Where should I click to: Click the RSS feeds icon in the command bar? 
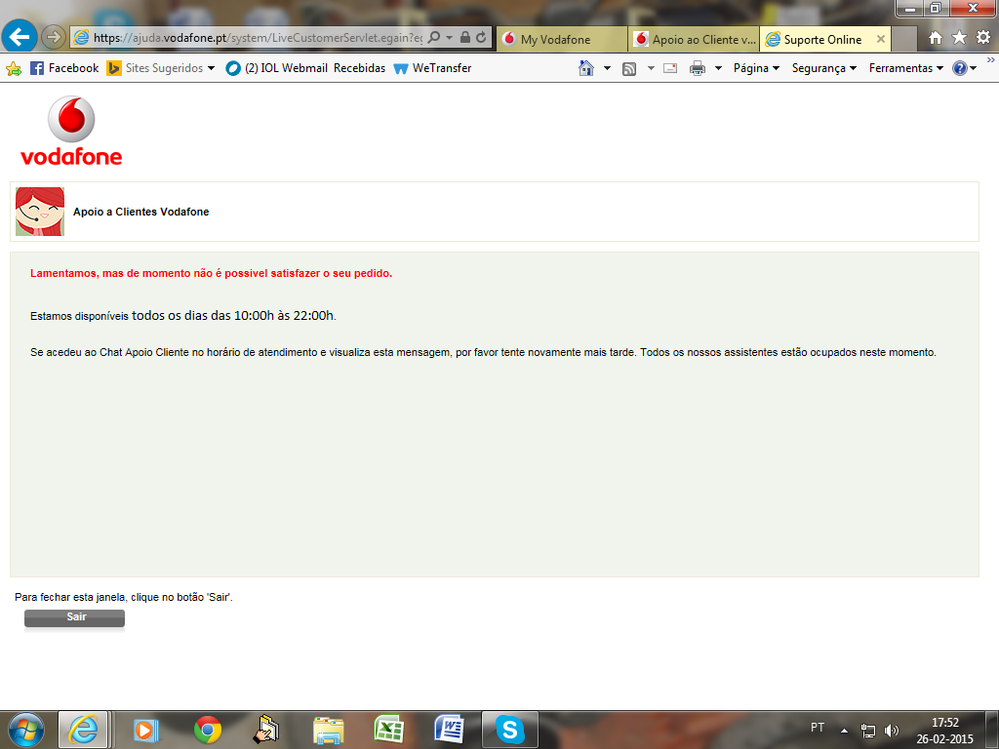point(629,68)
